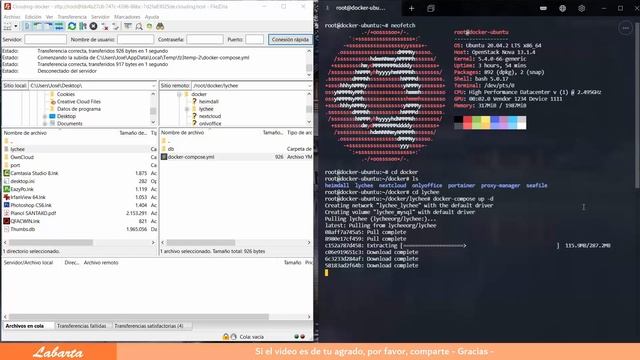Select nextcloud folder in remote tree
The width and height of the screenshot is (640, 360).
(210, 116)
